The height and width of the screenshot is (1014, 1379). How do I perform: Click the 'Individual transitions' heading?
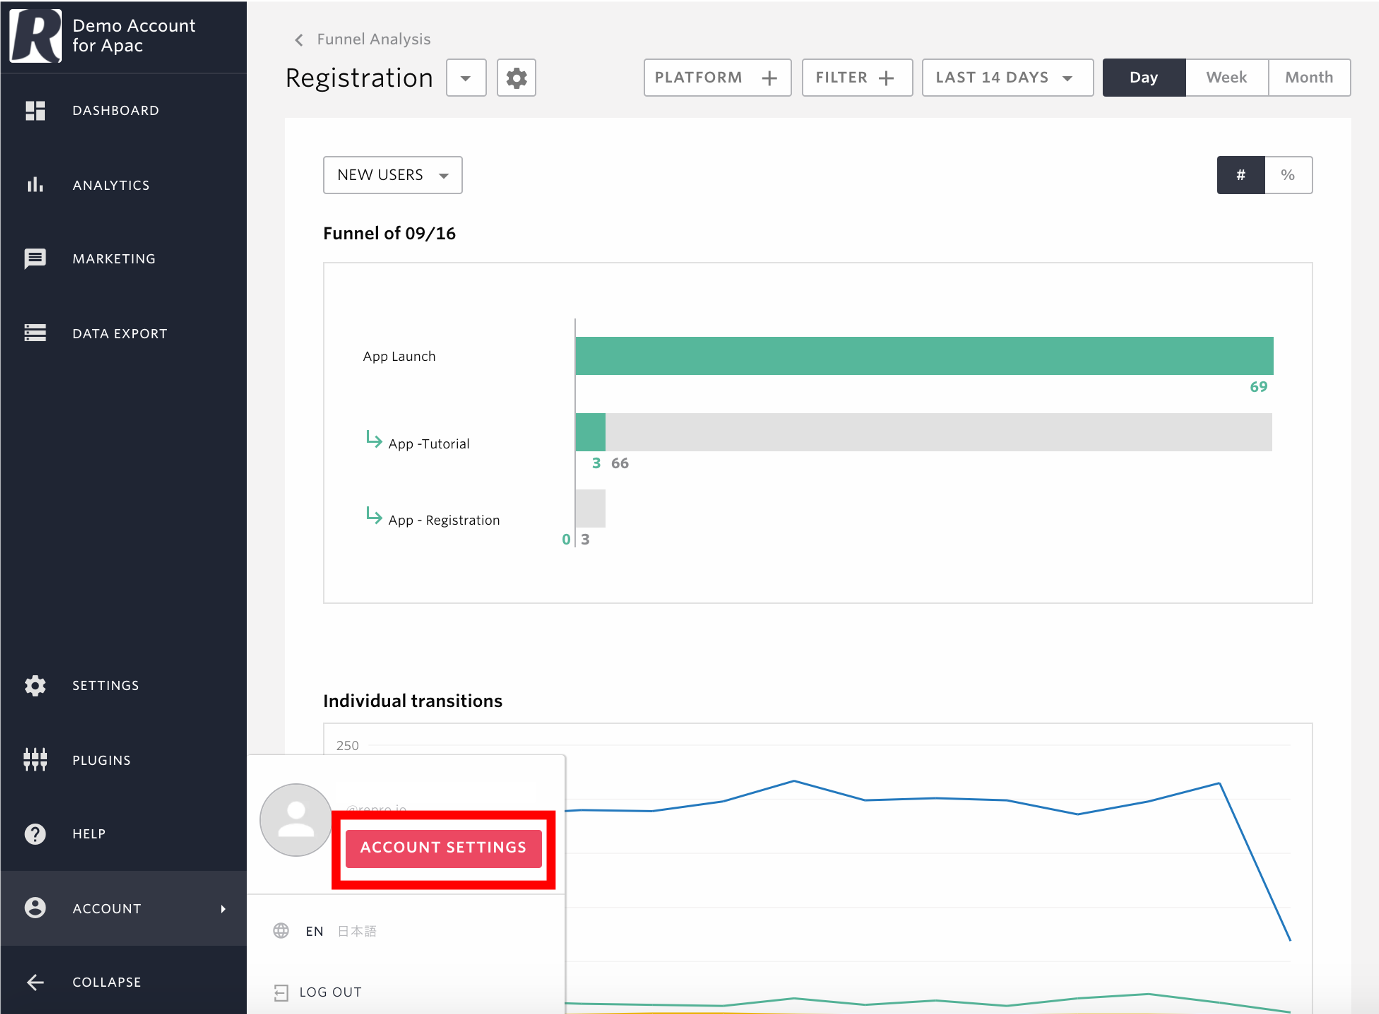tap(413, 701)
